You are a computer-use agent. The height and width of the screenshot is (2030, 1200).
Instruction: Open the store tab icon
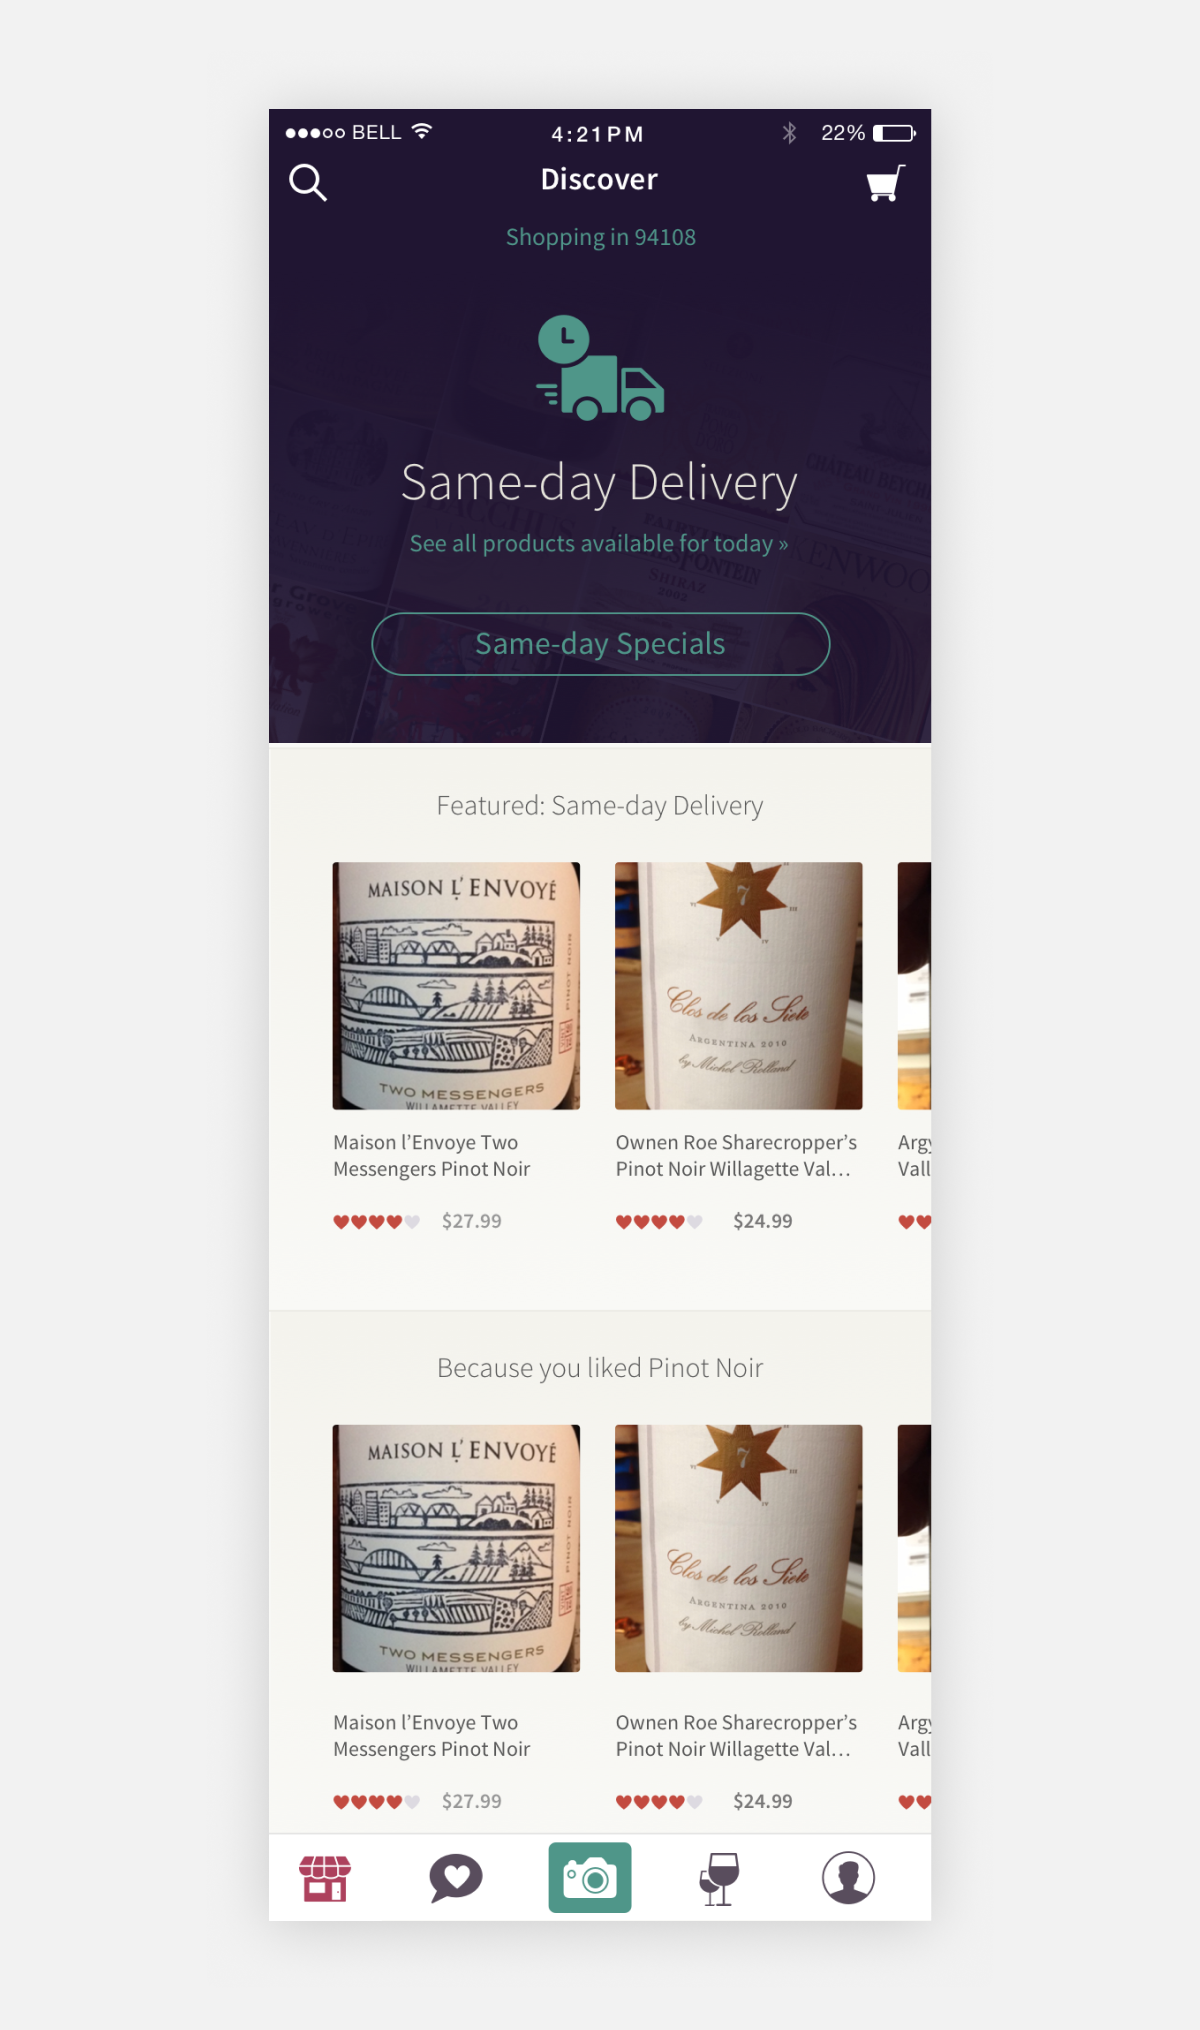coord(325,1878)
